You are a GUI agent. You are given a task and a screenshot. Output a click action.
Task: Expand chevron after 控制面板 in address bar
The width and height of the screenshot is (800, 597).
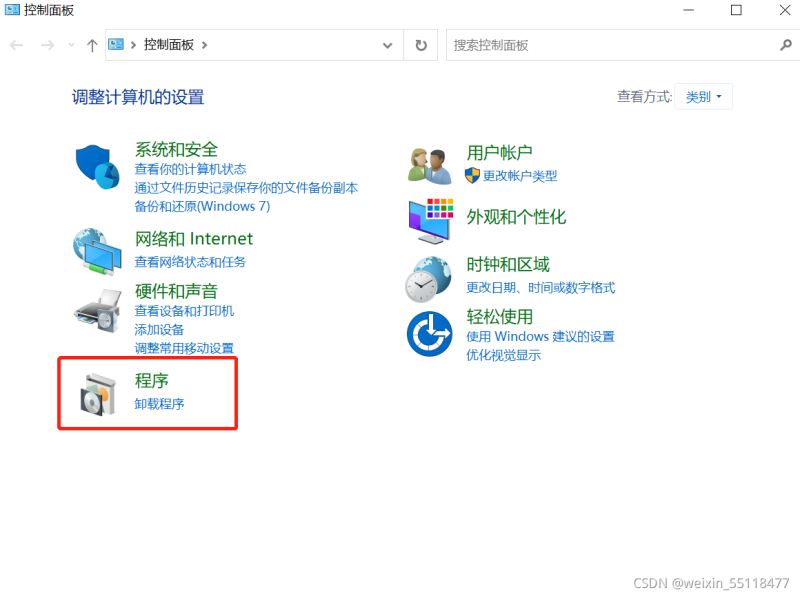point(204,45)
